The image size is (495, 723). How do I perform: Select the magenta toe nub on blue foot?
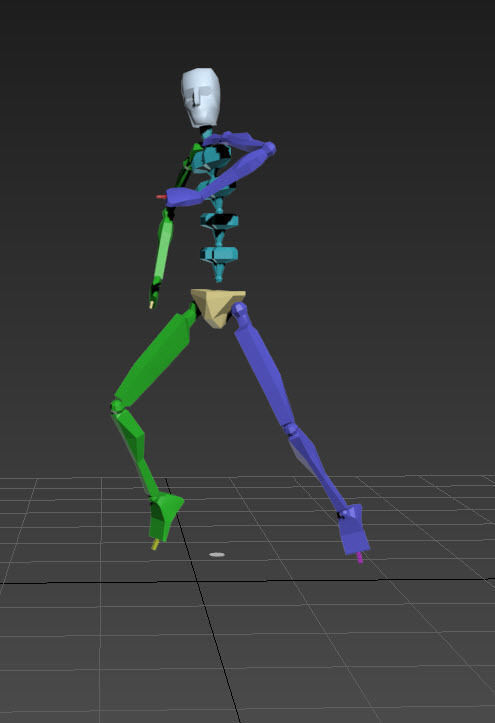[359, 558]
